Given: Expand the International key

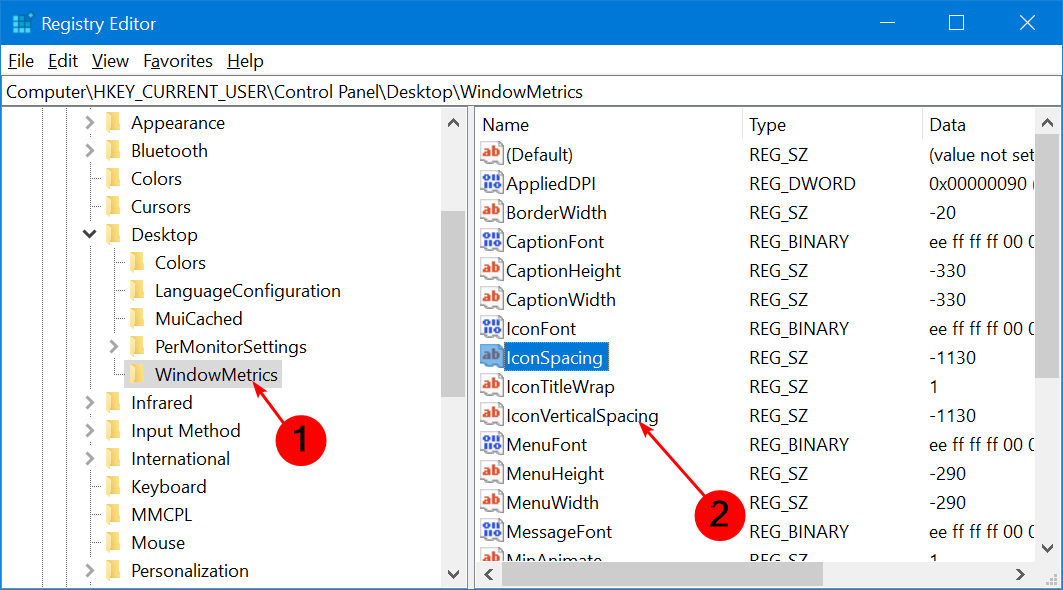Looking at the screenshot, I should tap(89, 458).
